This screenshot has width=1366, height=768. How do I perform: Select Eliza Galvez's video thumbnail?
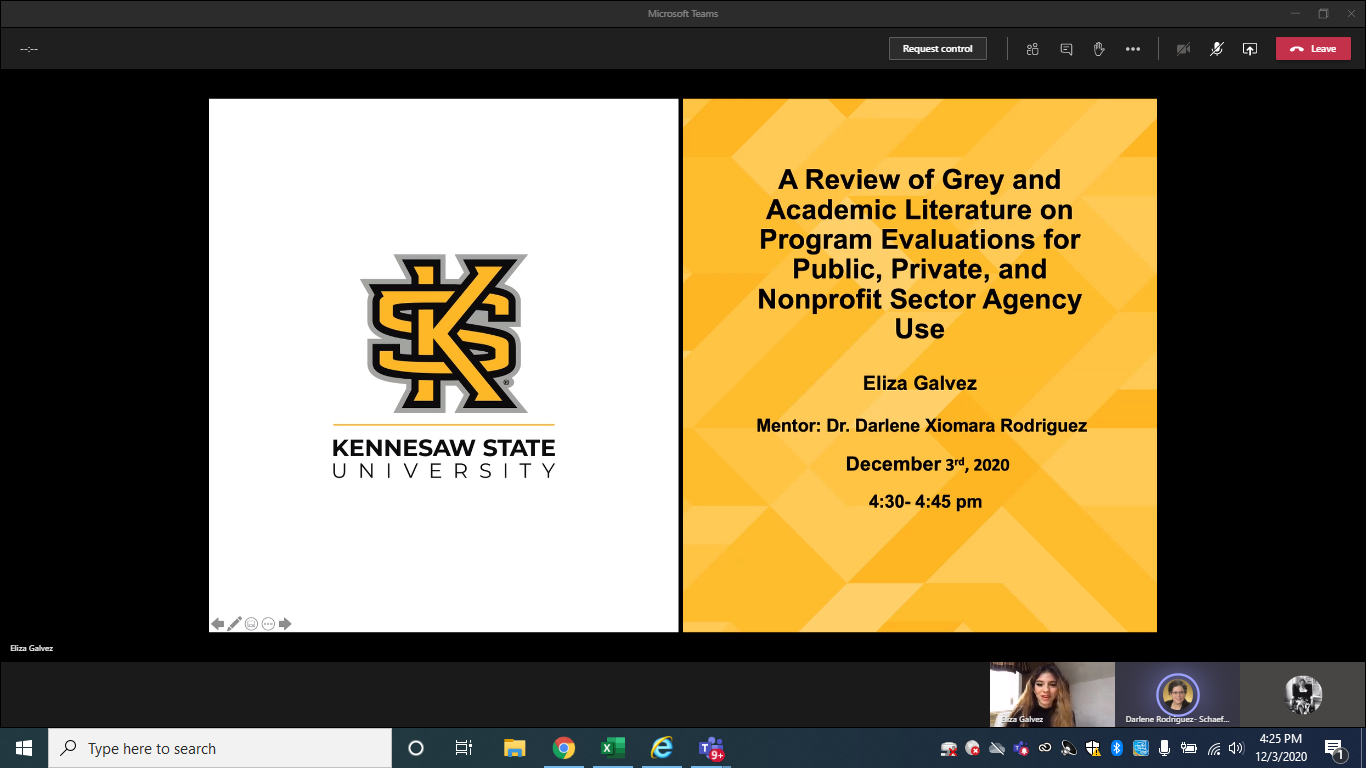click(1052, 694)
